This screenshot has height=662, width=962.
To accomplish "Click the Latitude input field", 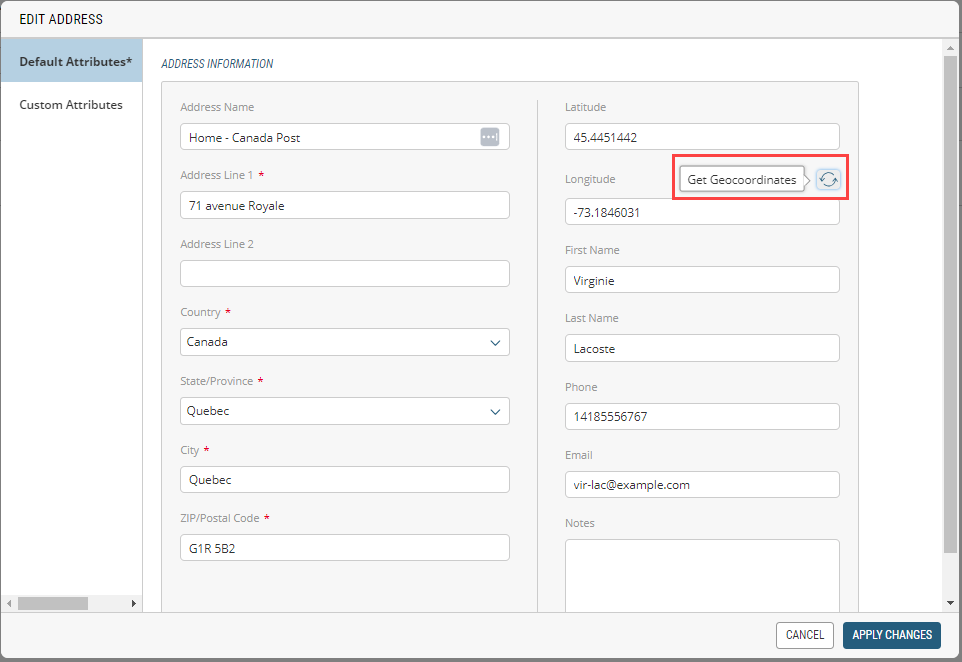I will coord(701,137).
